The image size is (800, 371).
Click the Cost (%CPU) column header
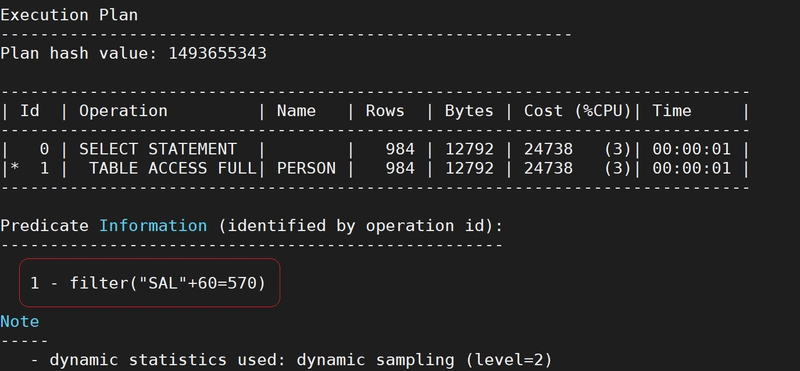tap(577, 111)
